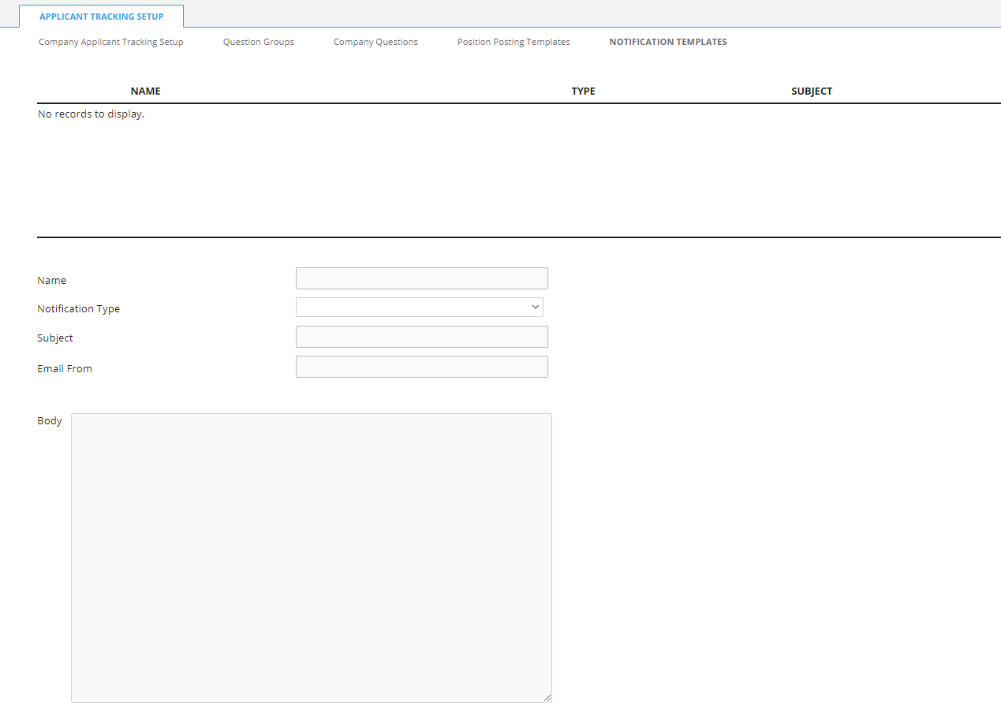Viewport: 1001px width, 720px height.
Task: Click the Subject field label
Action: click(x=55, y=338)
